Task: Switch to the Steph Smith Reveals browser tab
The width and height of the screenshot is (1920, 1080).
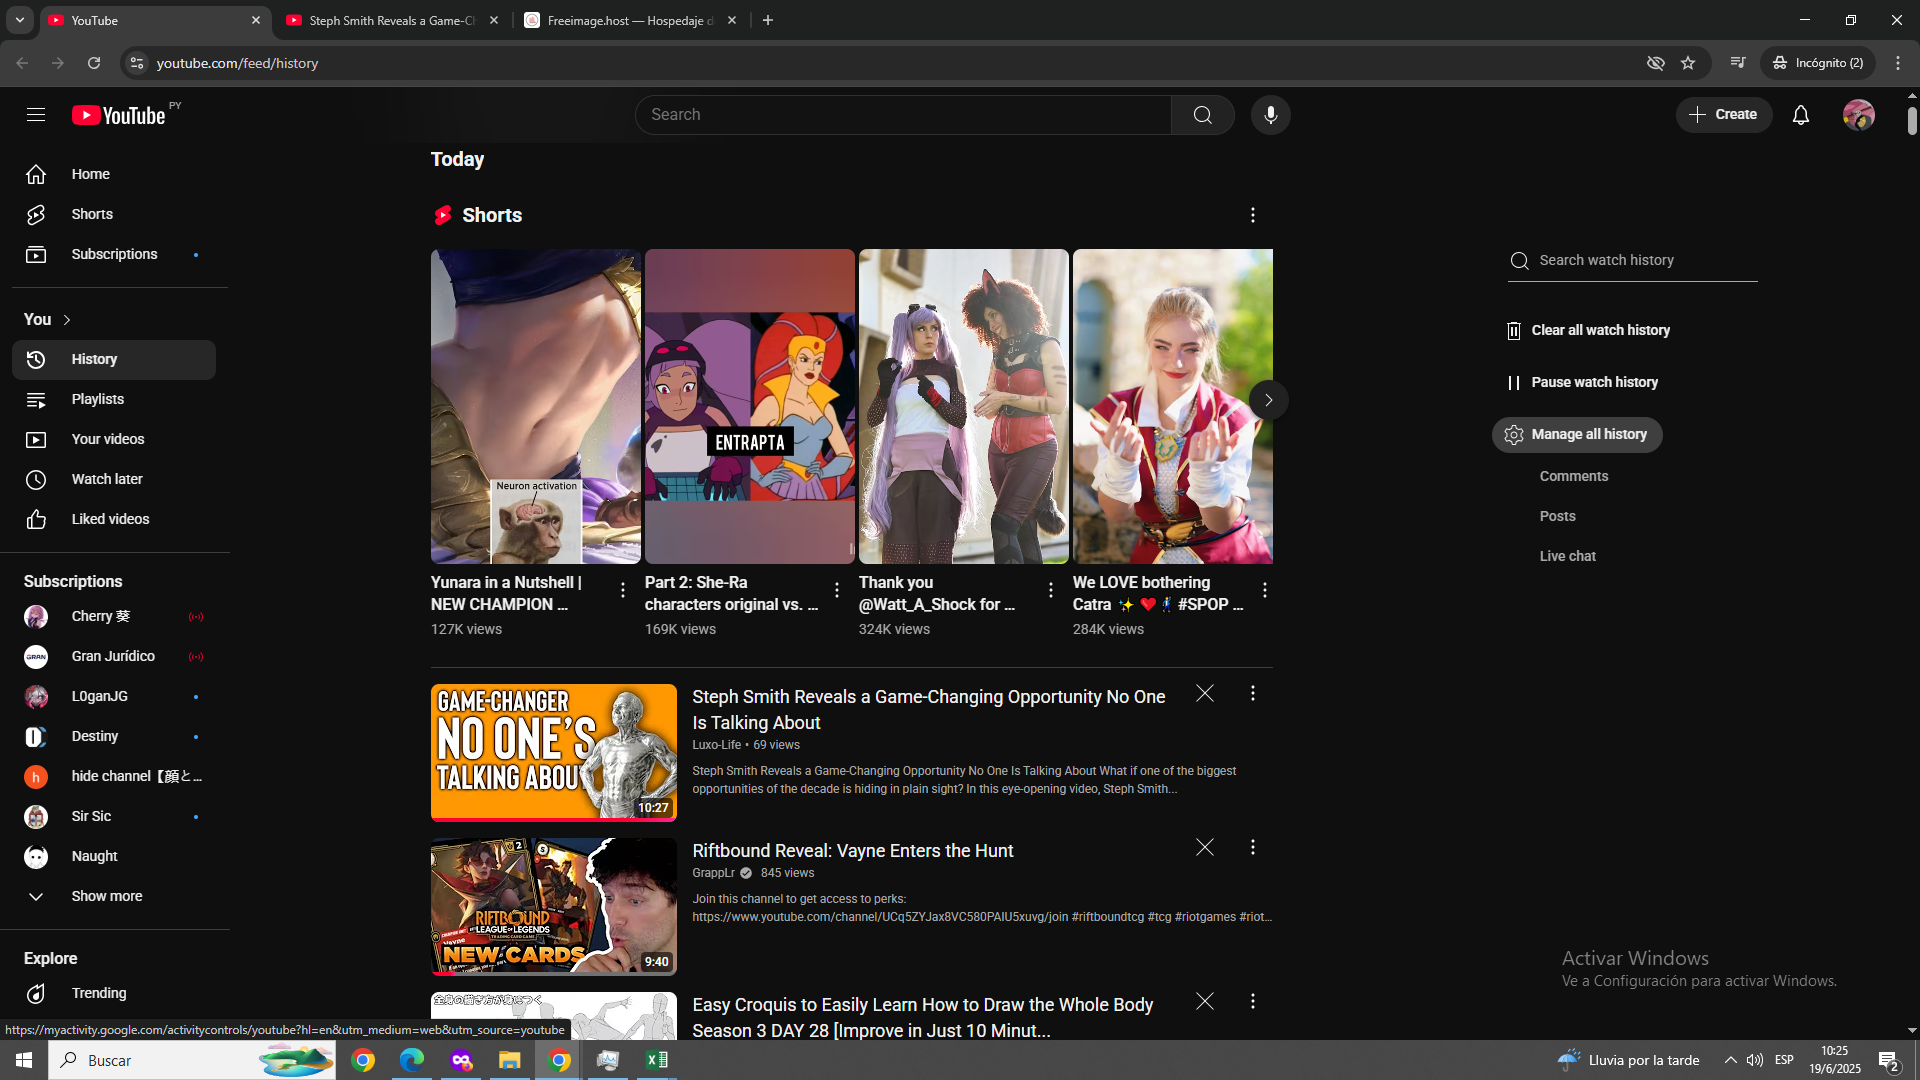Action: [392, 20]
